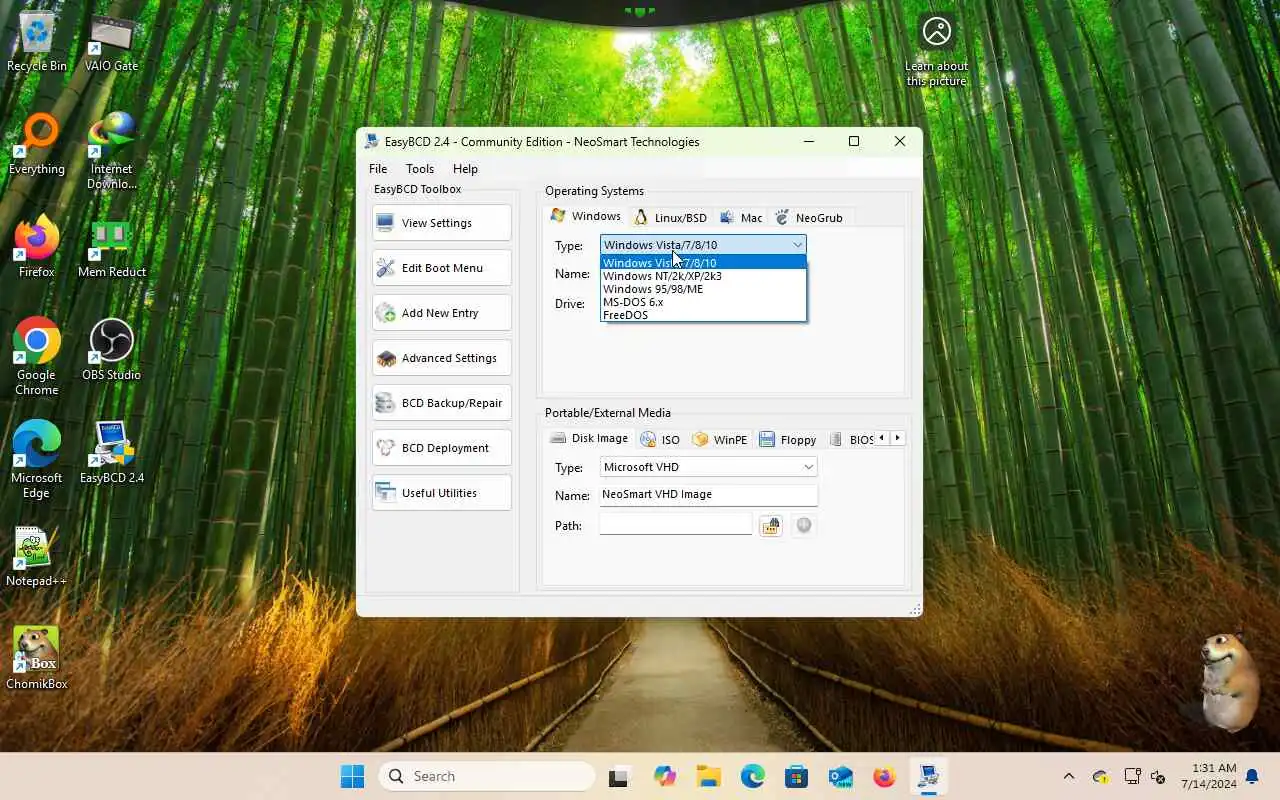Select Windows Vista/7/8/10 highlighted list option
Viewport: 1280px width, 800px height.
(703, 263)
